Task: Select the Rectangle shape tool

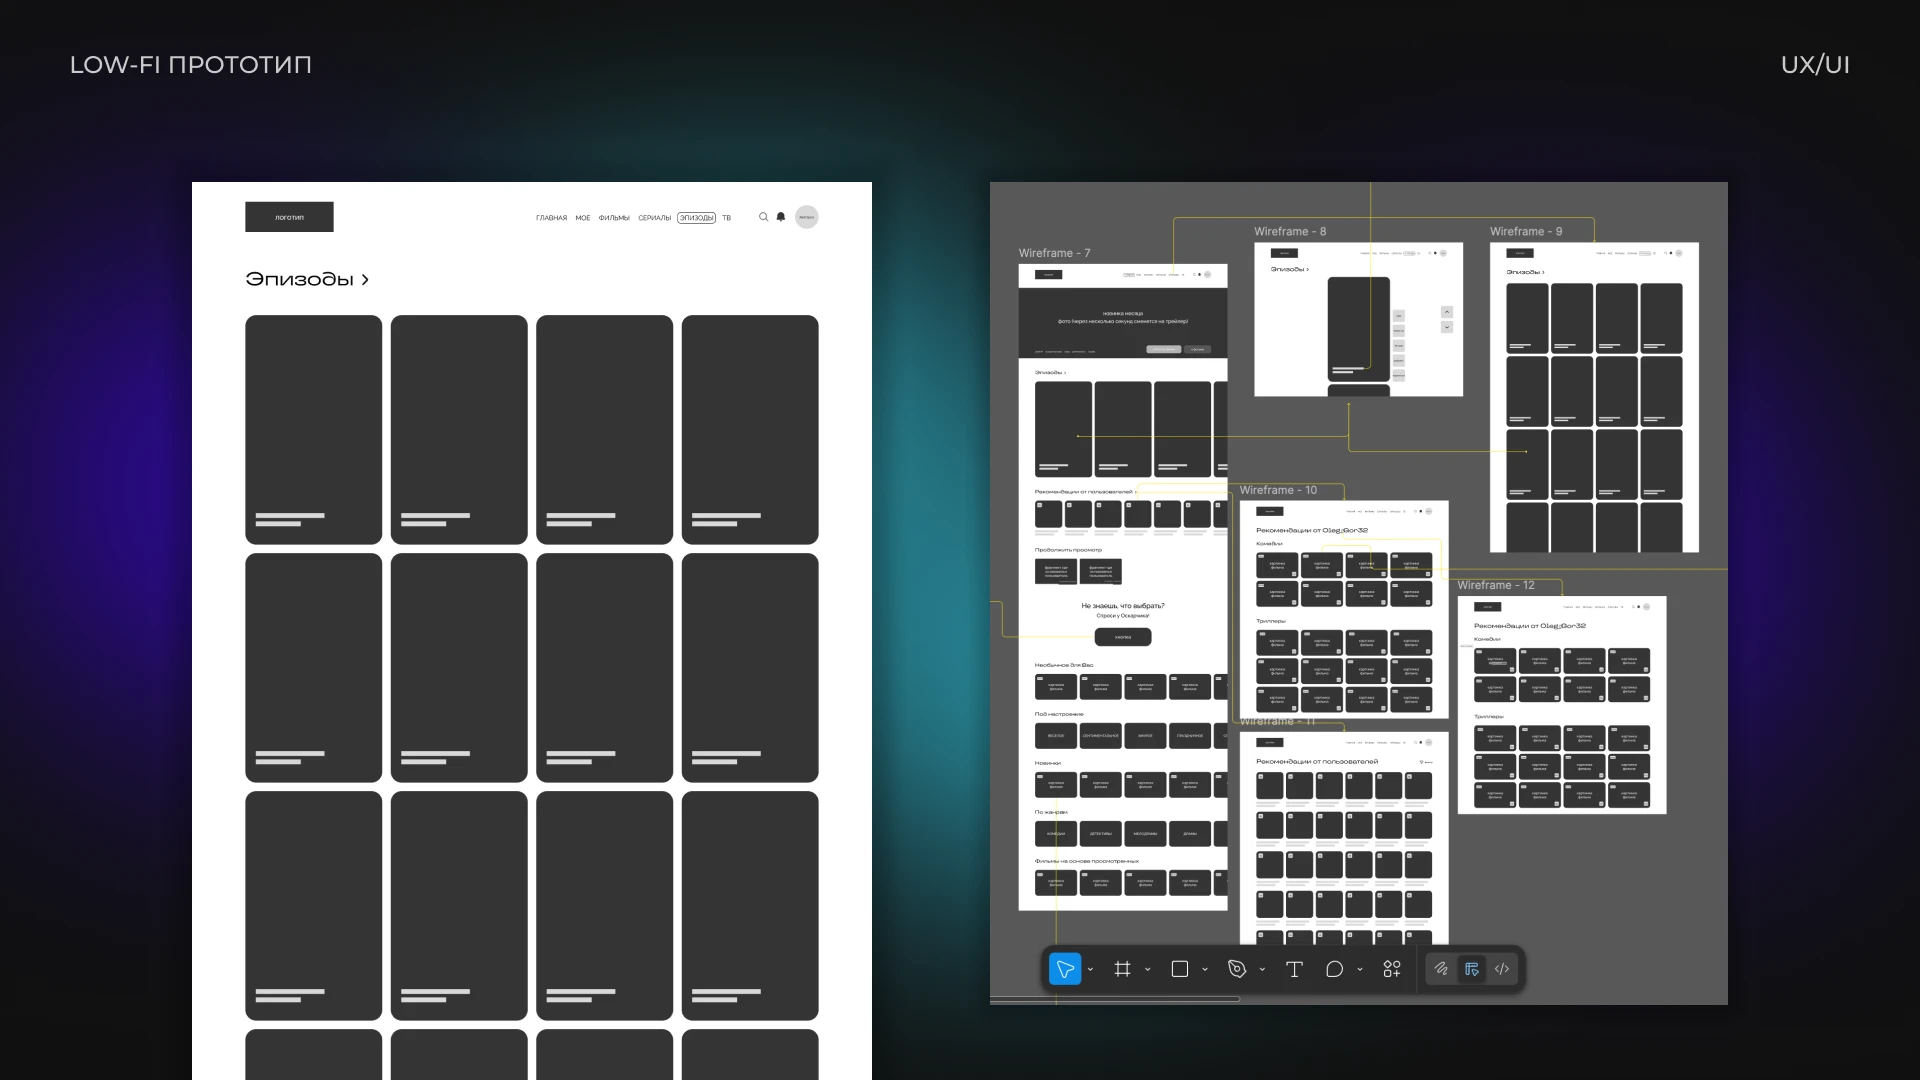Action: pos(1180,969)
